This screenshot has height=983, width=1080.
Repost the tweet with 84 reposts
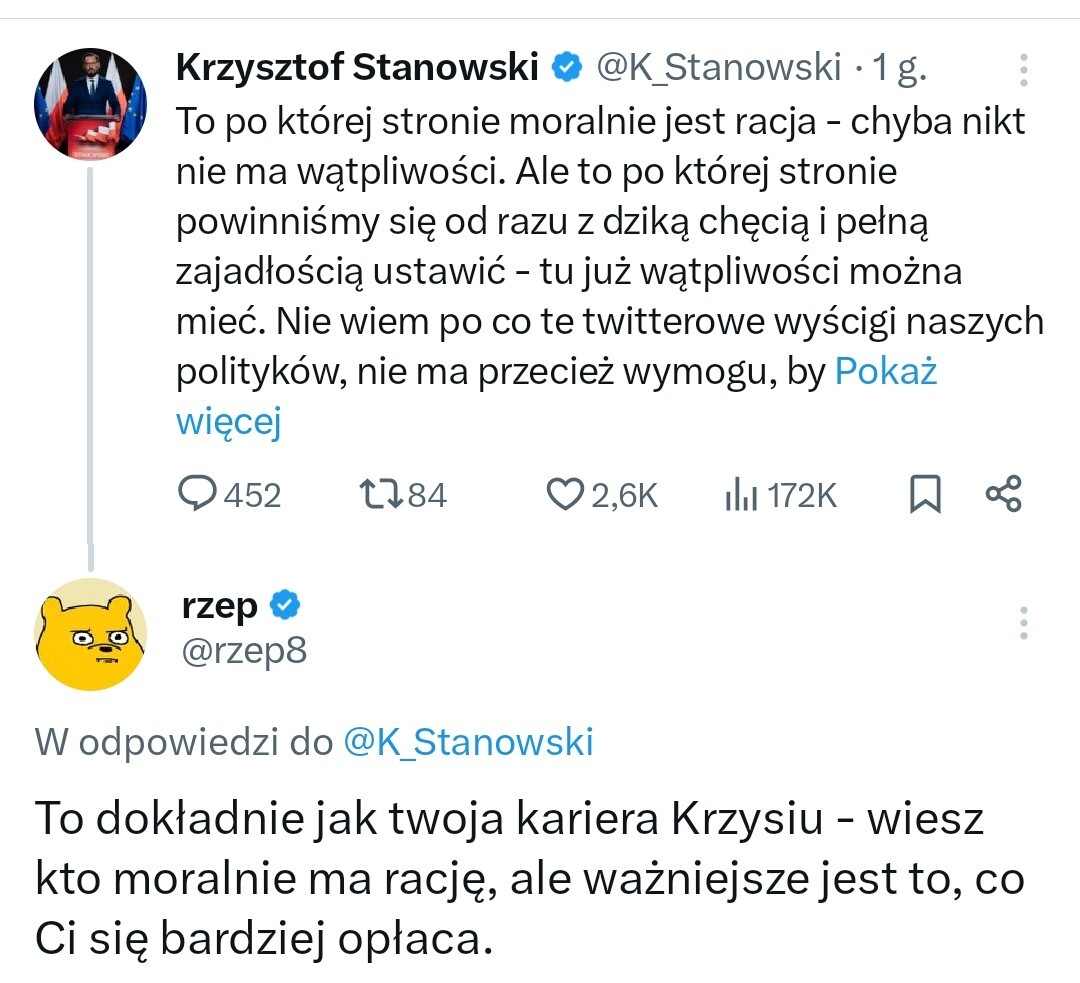pos(380,494)
